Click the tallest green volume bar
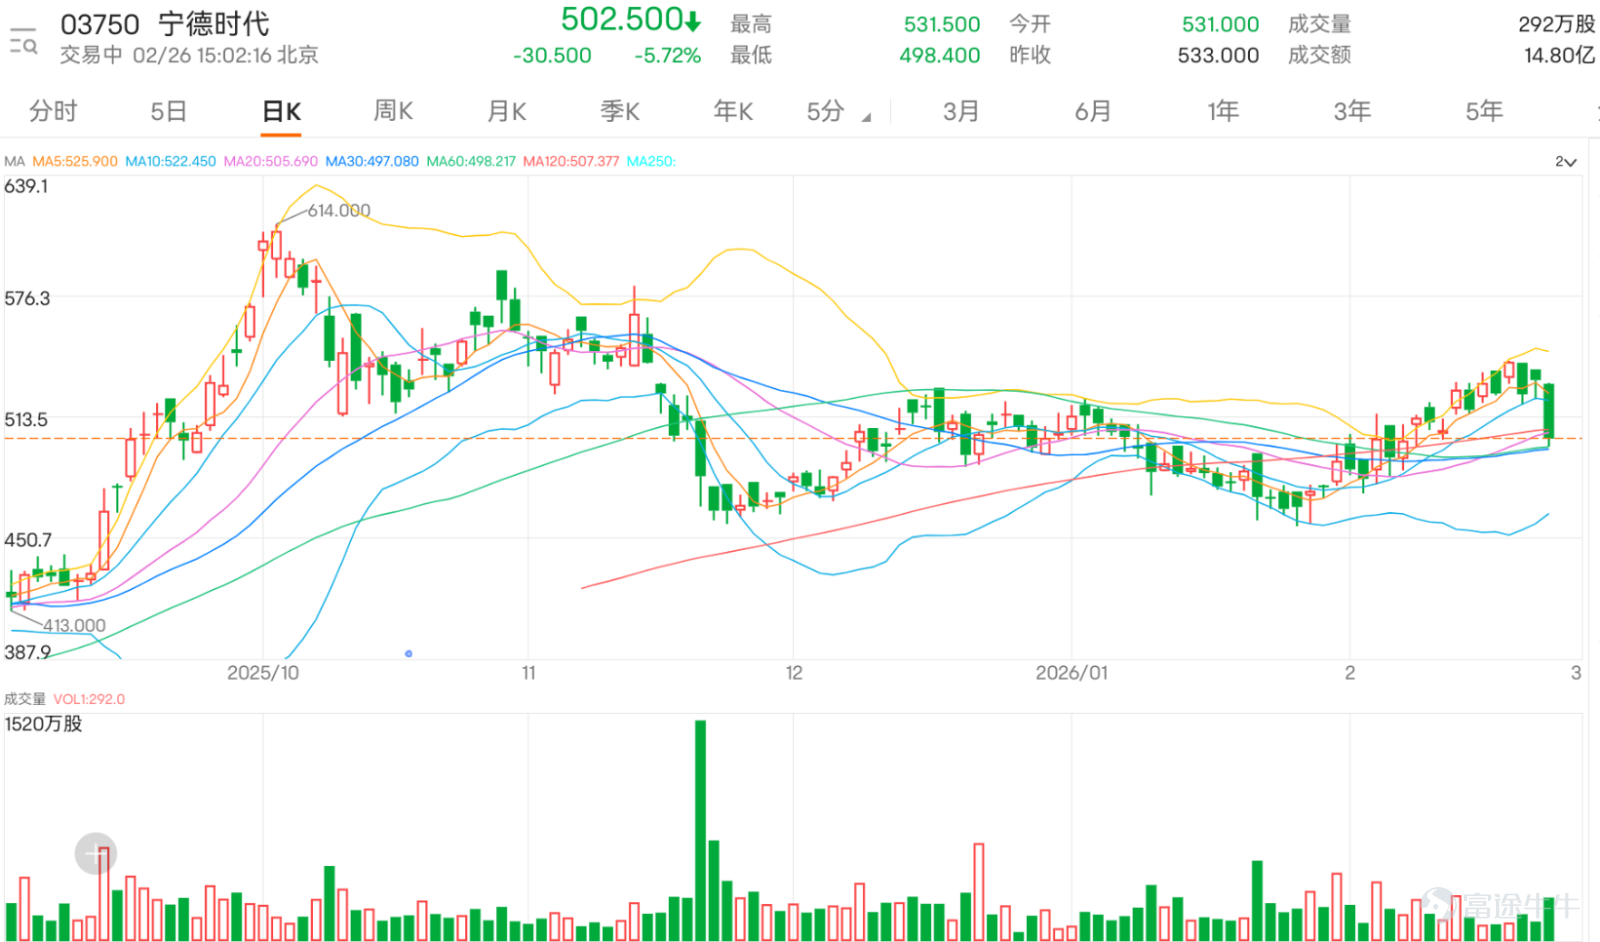The height and width of the screenshot is (942, 1600). click(x=700, y=830)
